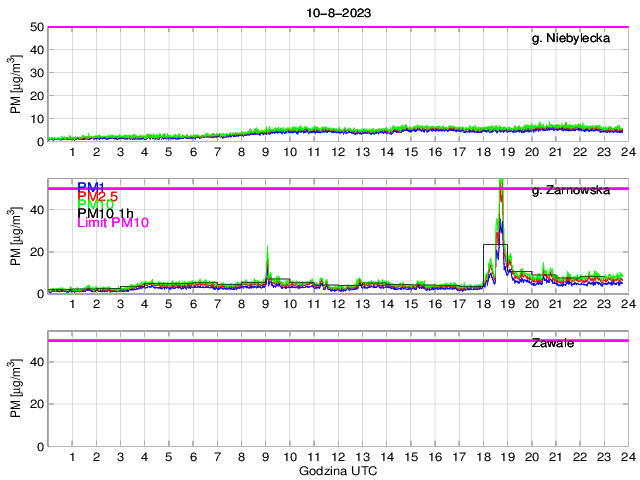Click the magenta limit line in Zawale chart
Screen dimensions: 640x480
coord(338,340)
